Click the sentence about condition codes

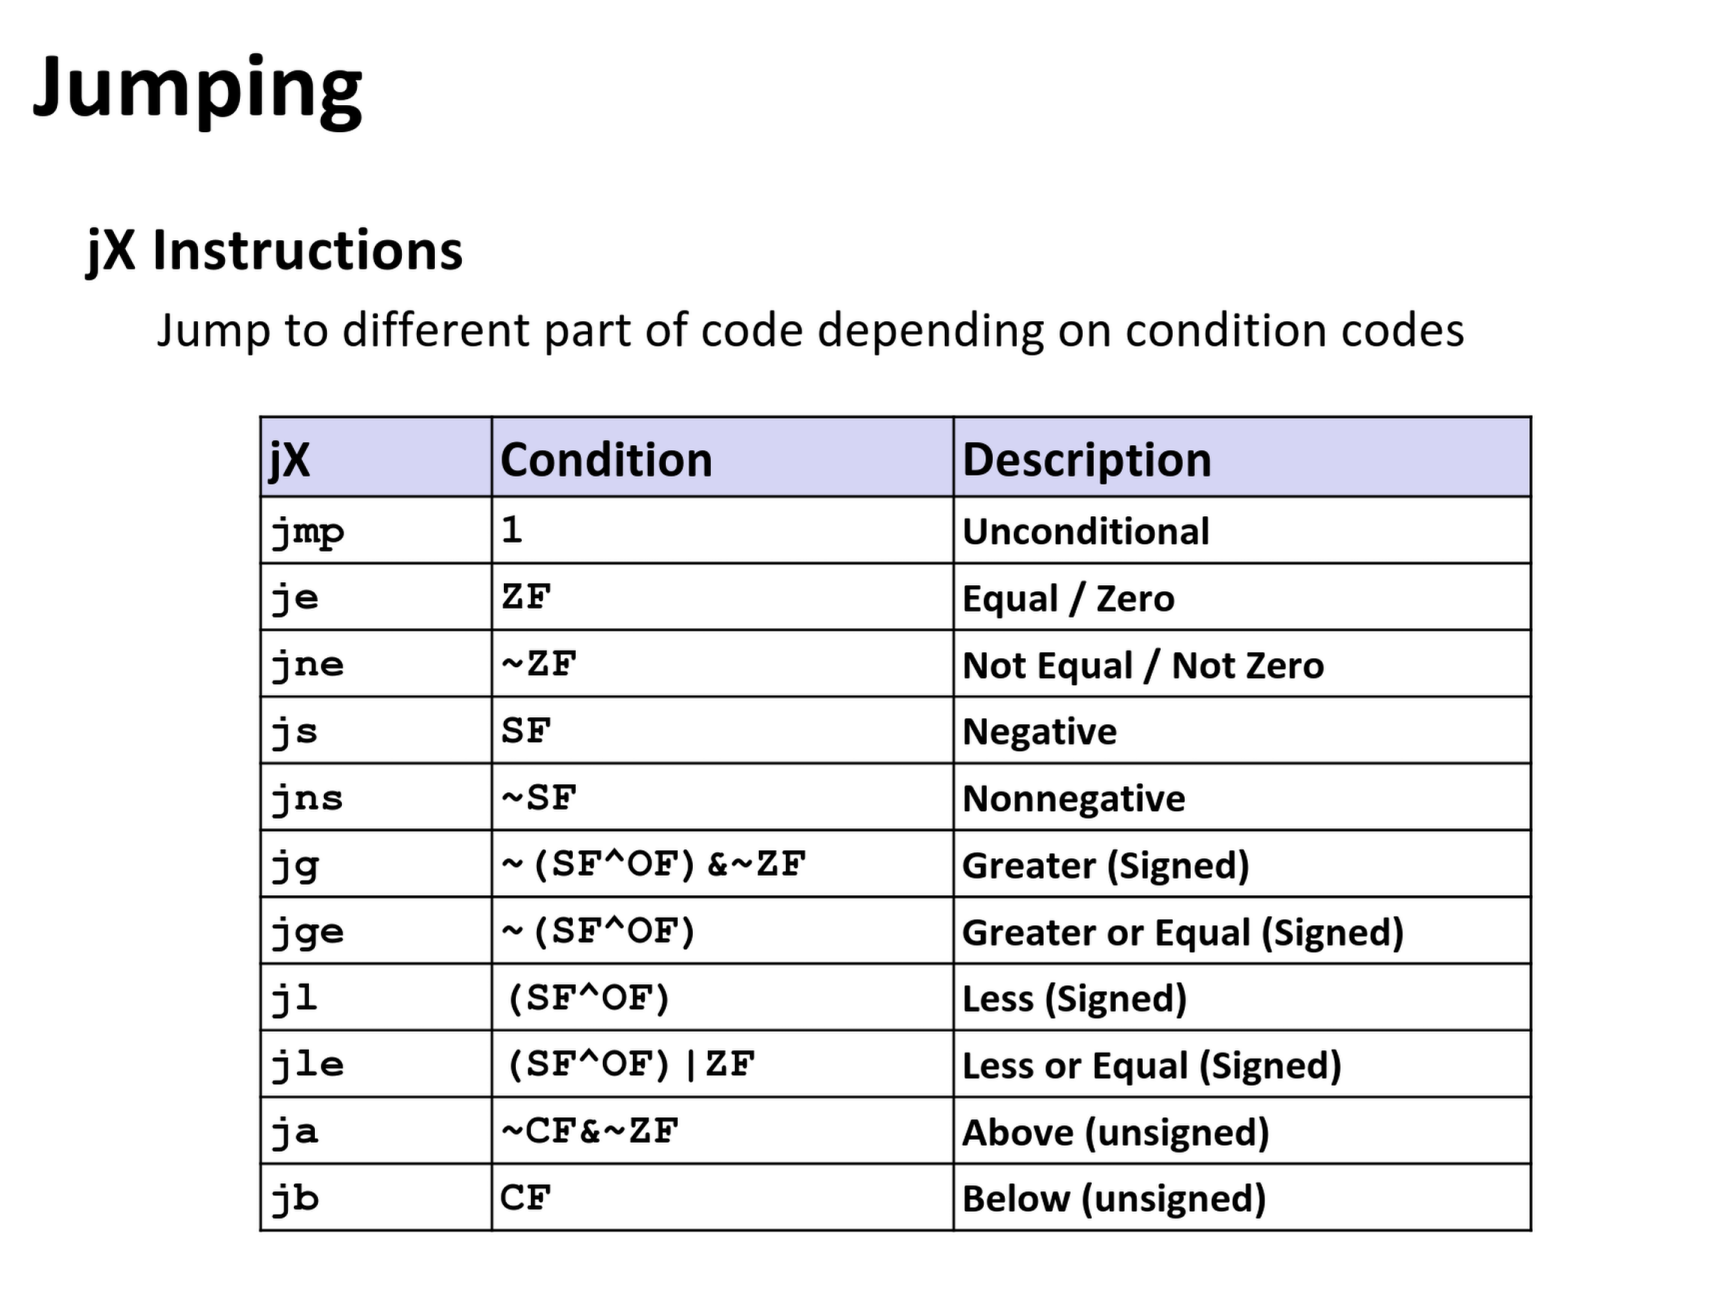coord(810,330)
